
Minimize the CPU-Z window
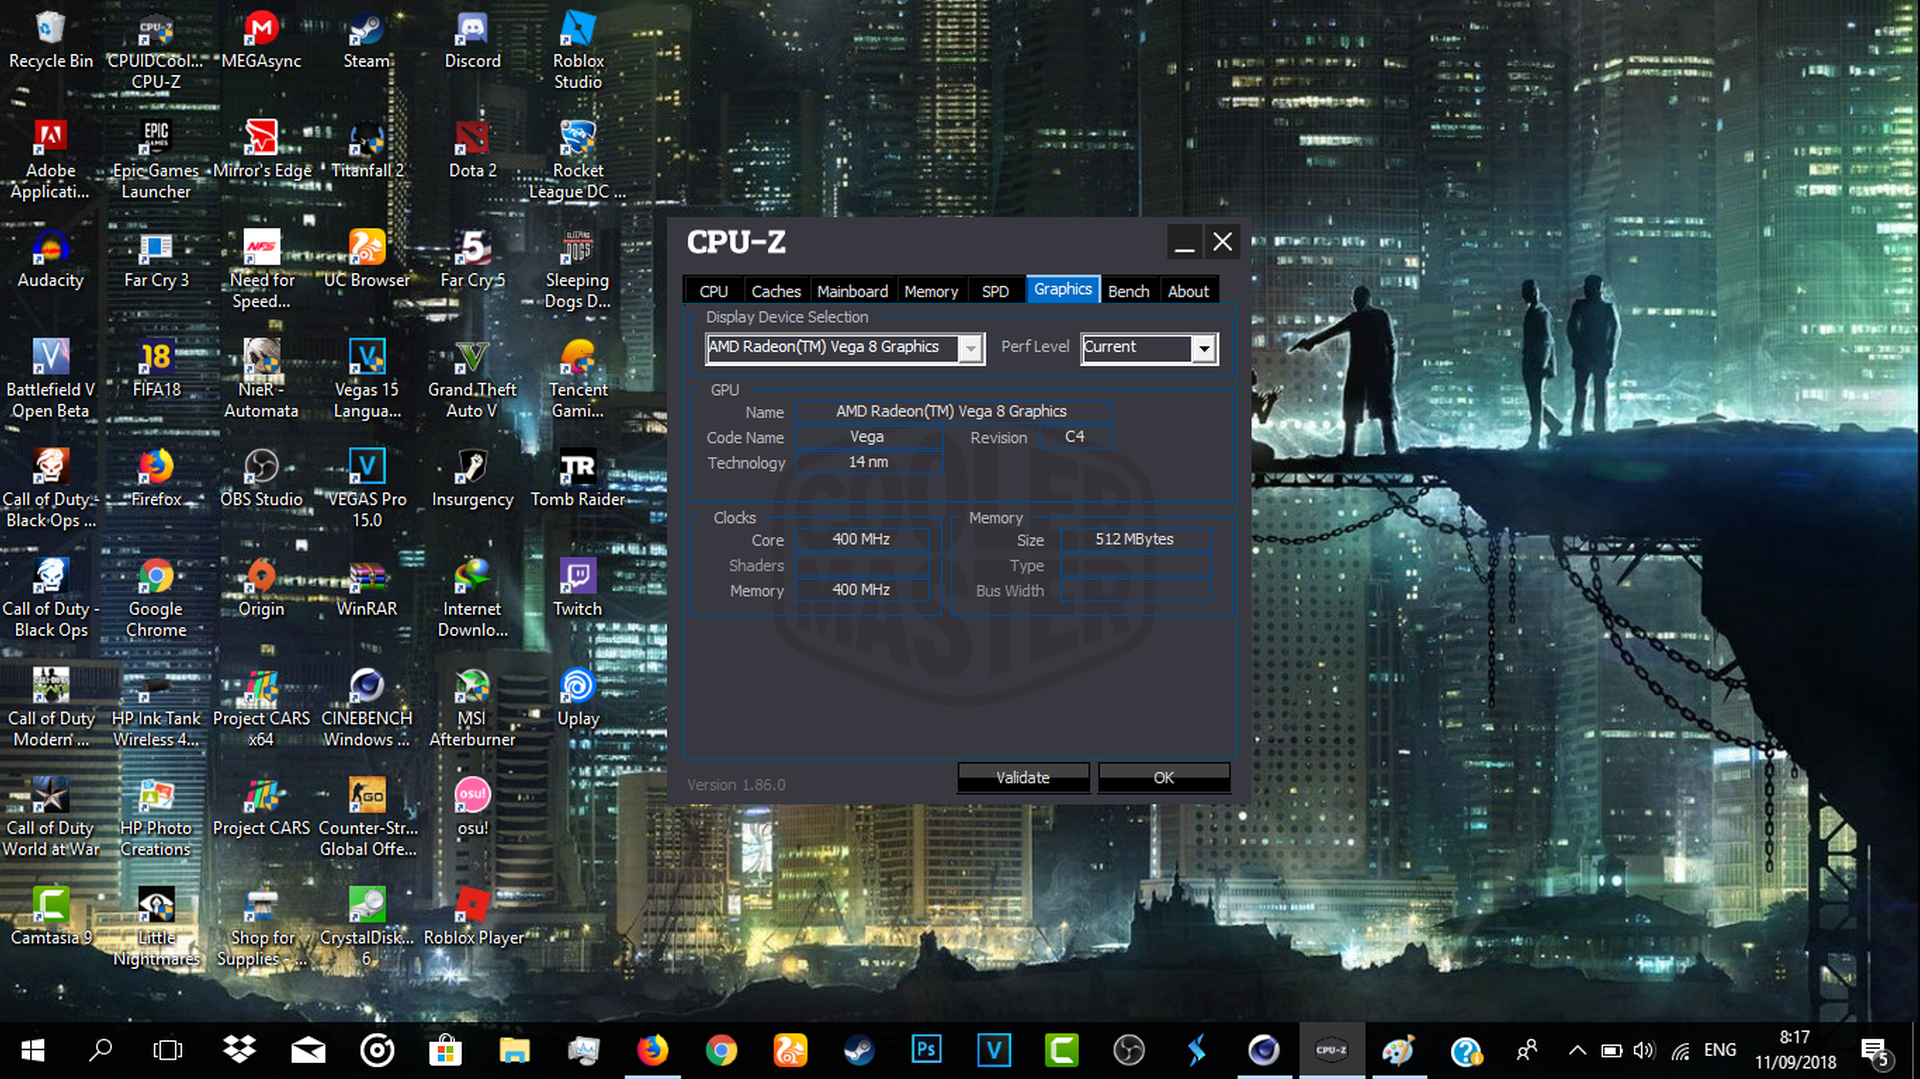click(x=1185, y=242)
